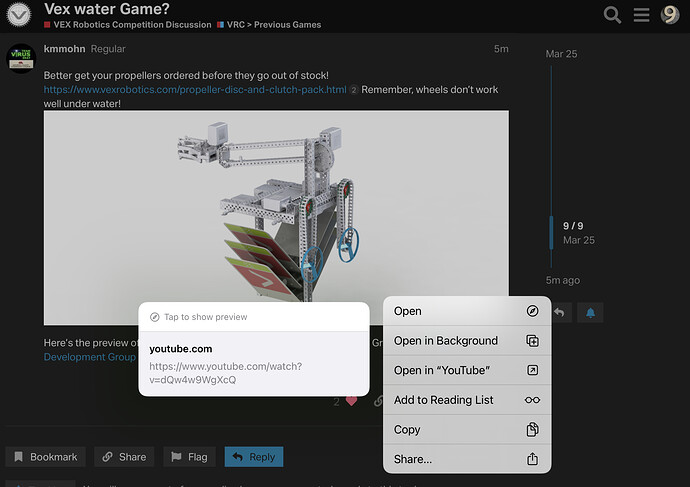Toggle the notification bell button
This screenshot has width=690, height=487.
click(590, 312)
